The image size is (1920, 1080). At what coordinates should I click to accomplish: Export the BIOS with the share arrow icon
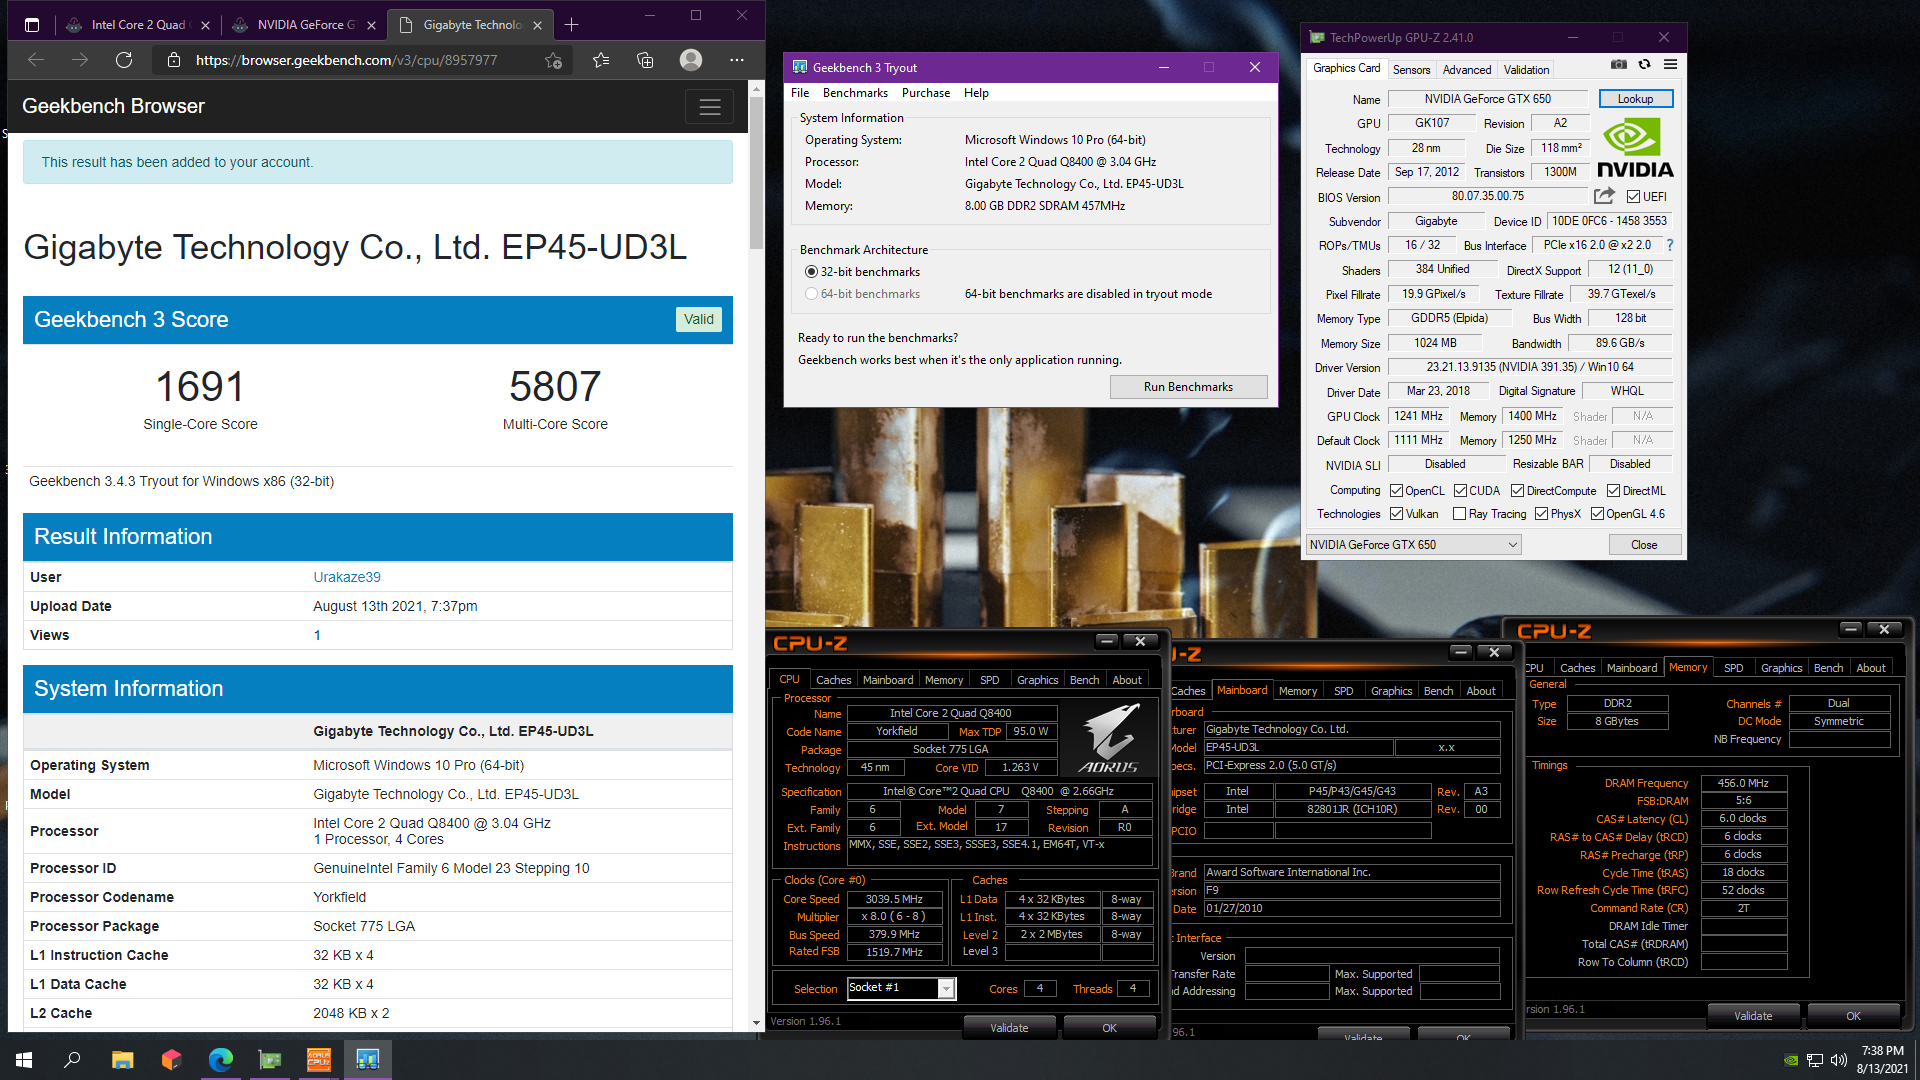(1604, 196)
